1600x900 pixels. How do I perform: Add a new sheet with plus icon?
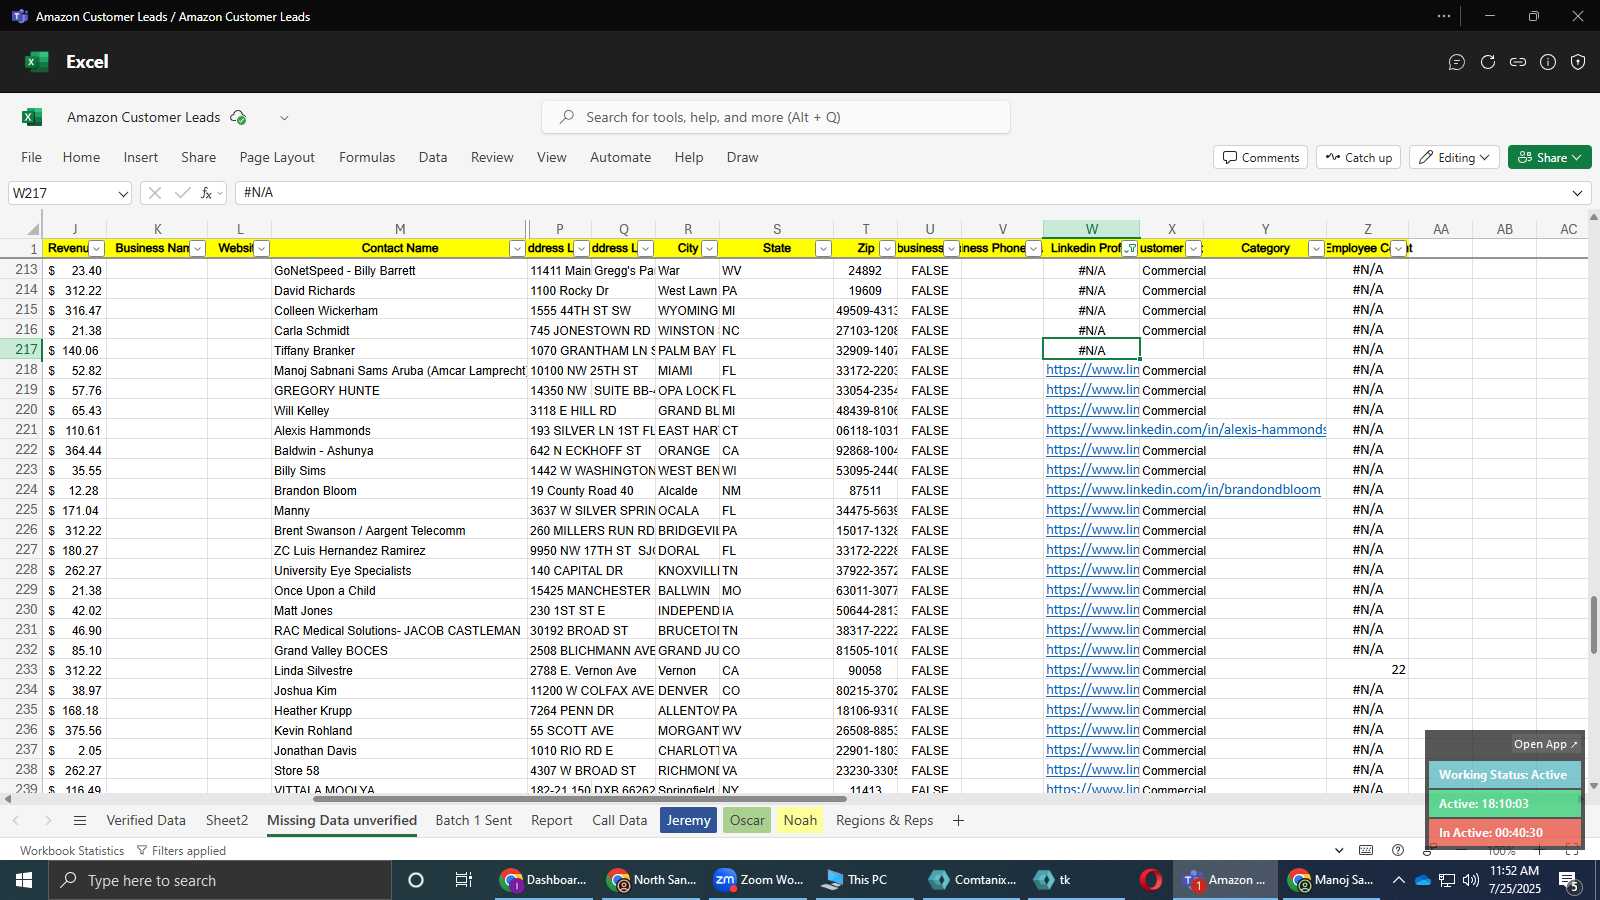coord(958,820)
